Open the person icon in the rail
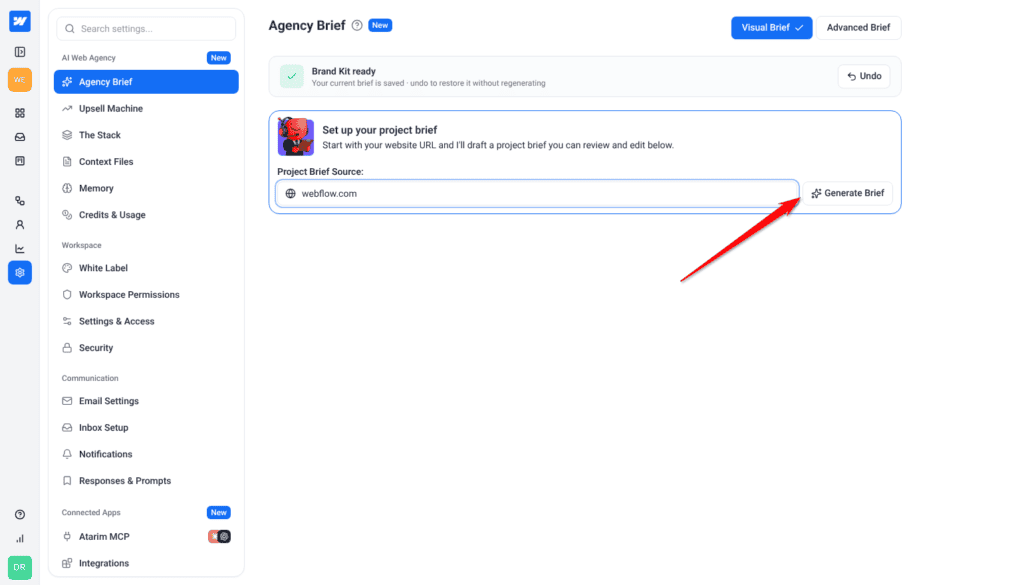Screen dimensions: 1024x585 pos(20,225)
